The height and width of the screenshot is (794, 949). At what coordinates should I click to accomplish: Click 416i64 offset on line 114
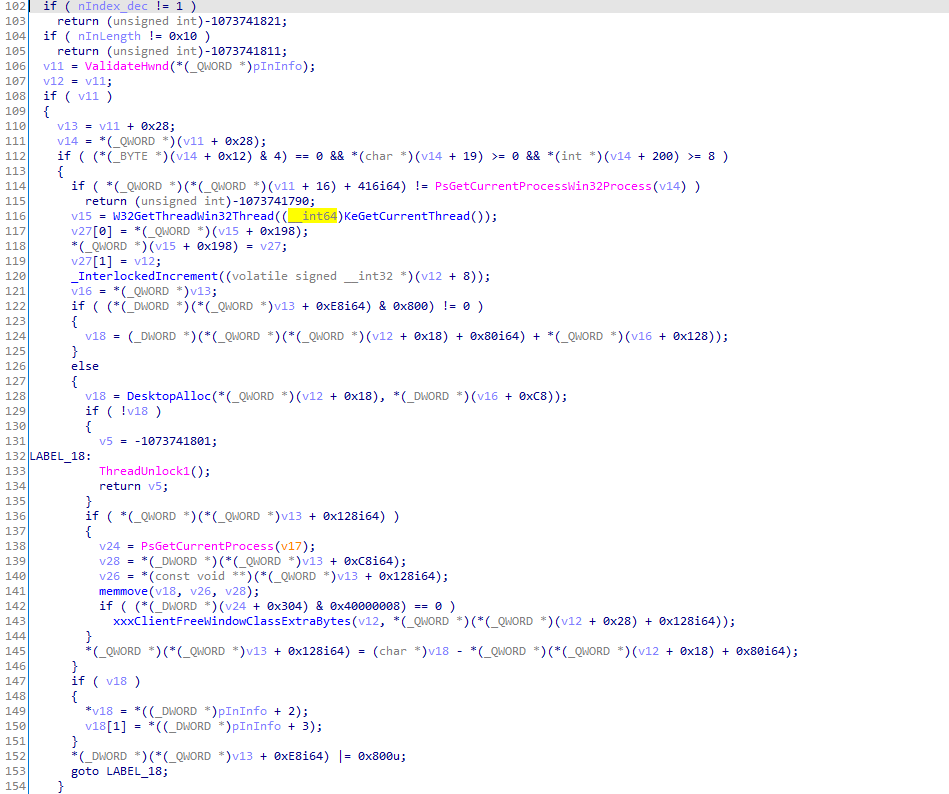pos(379,186)
